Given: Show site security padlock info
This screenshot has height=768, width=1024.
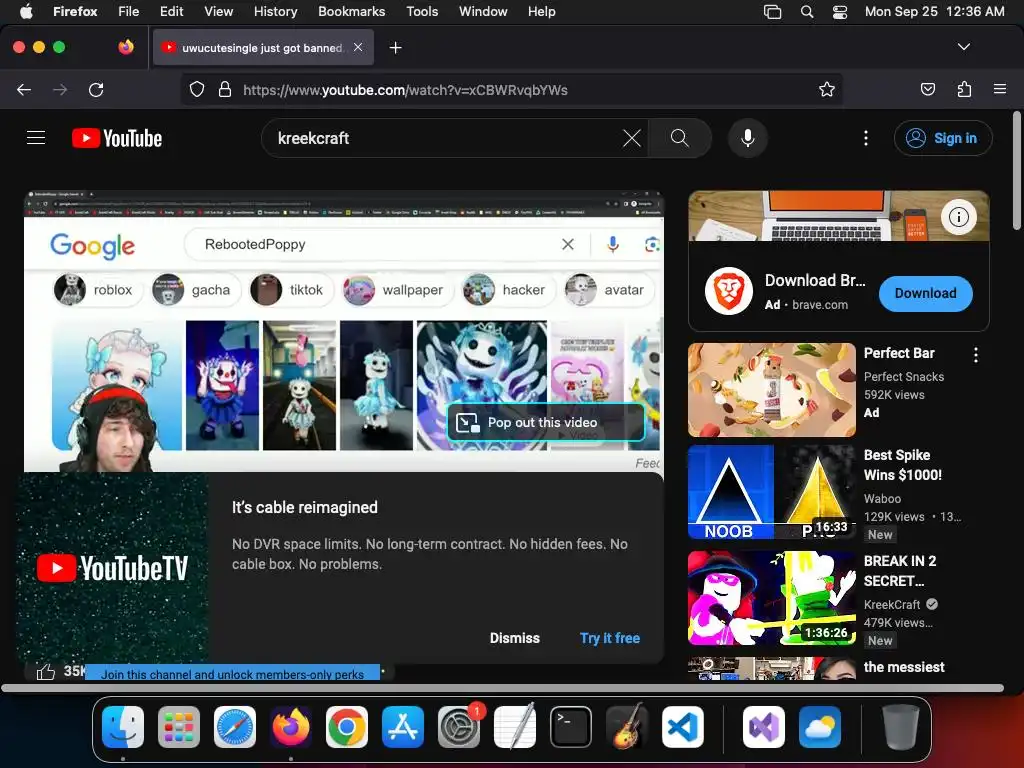Looking at the screenshot, I should 225,89.
